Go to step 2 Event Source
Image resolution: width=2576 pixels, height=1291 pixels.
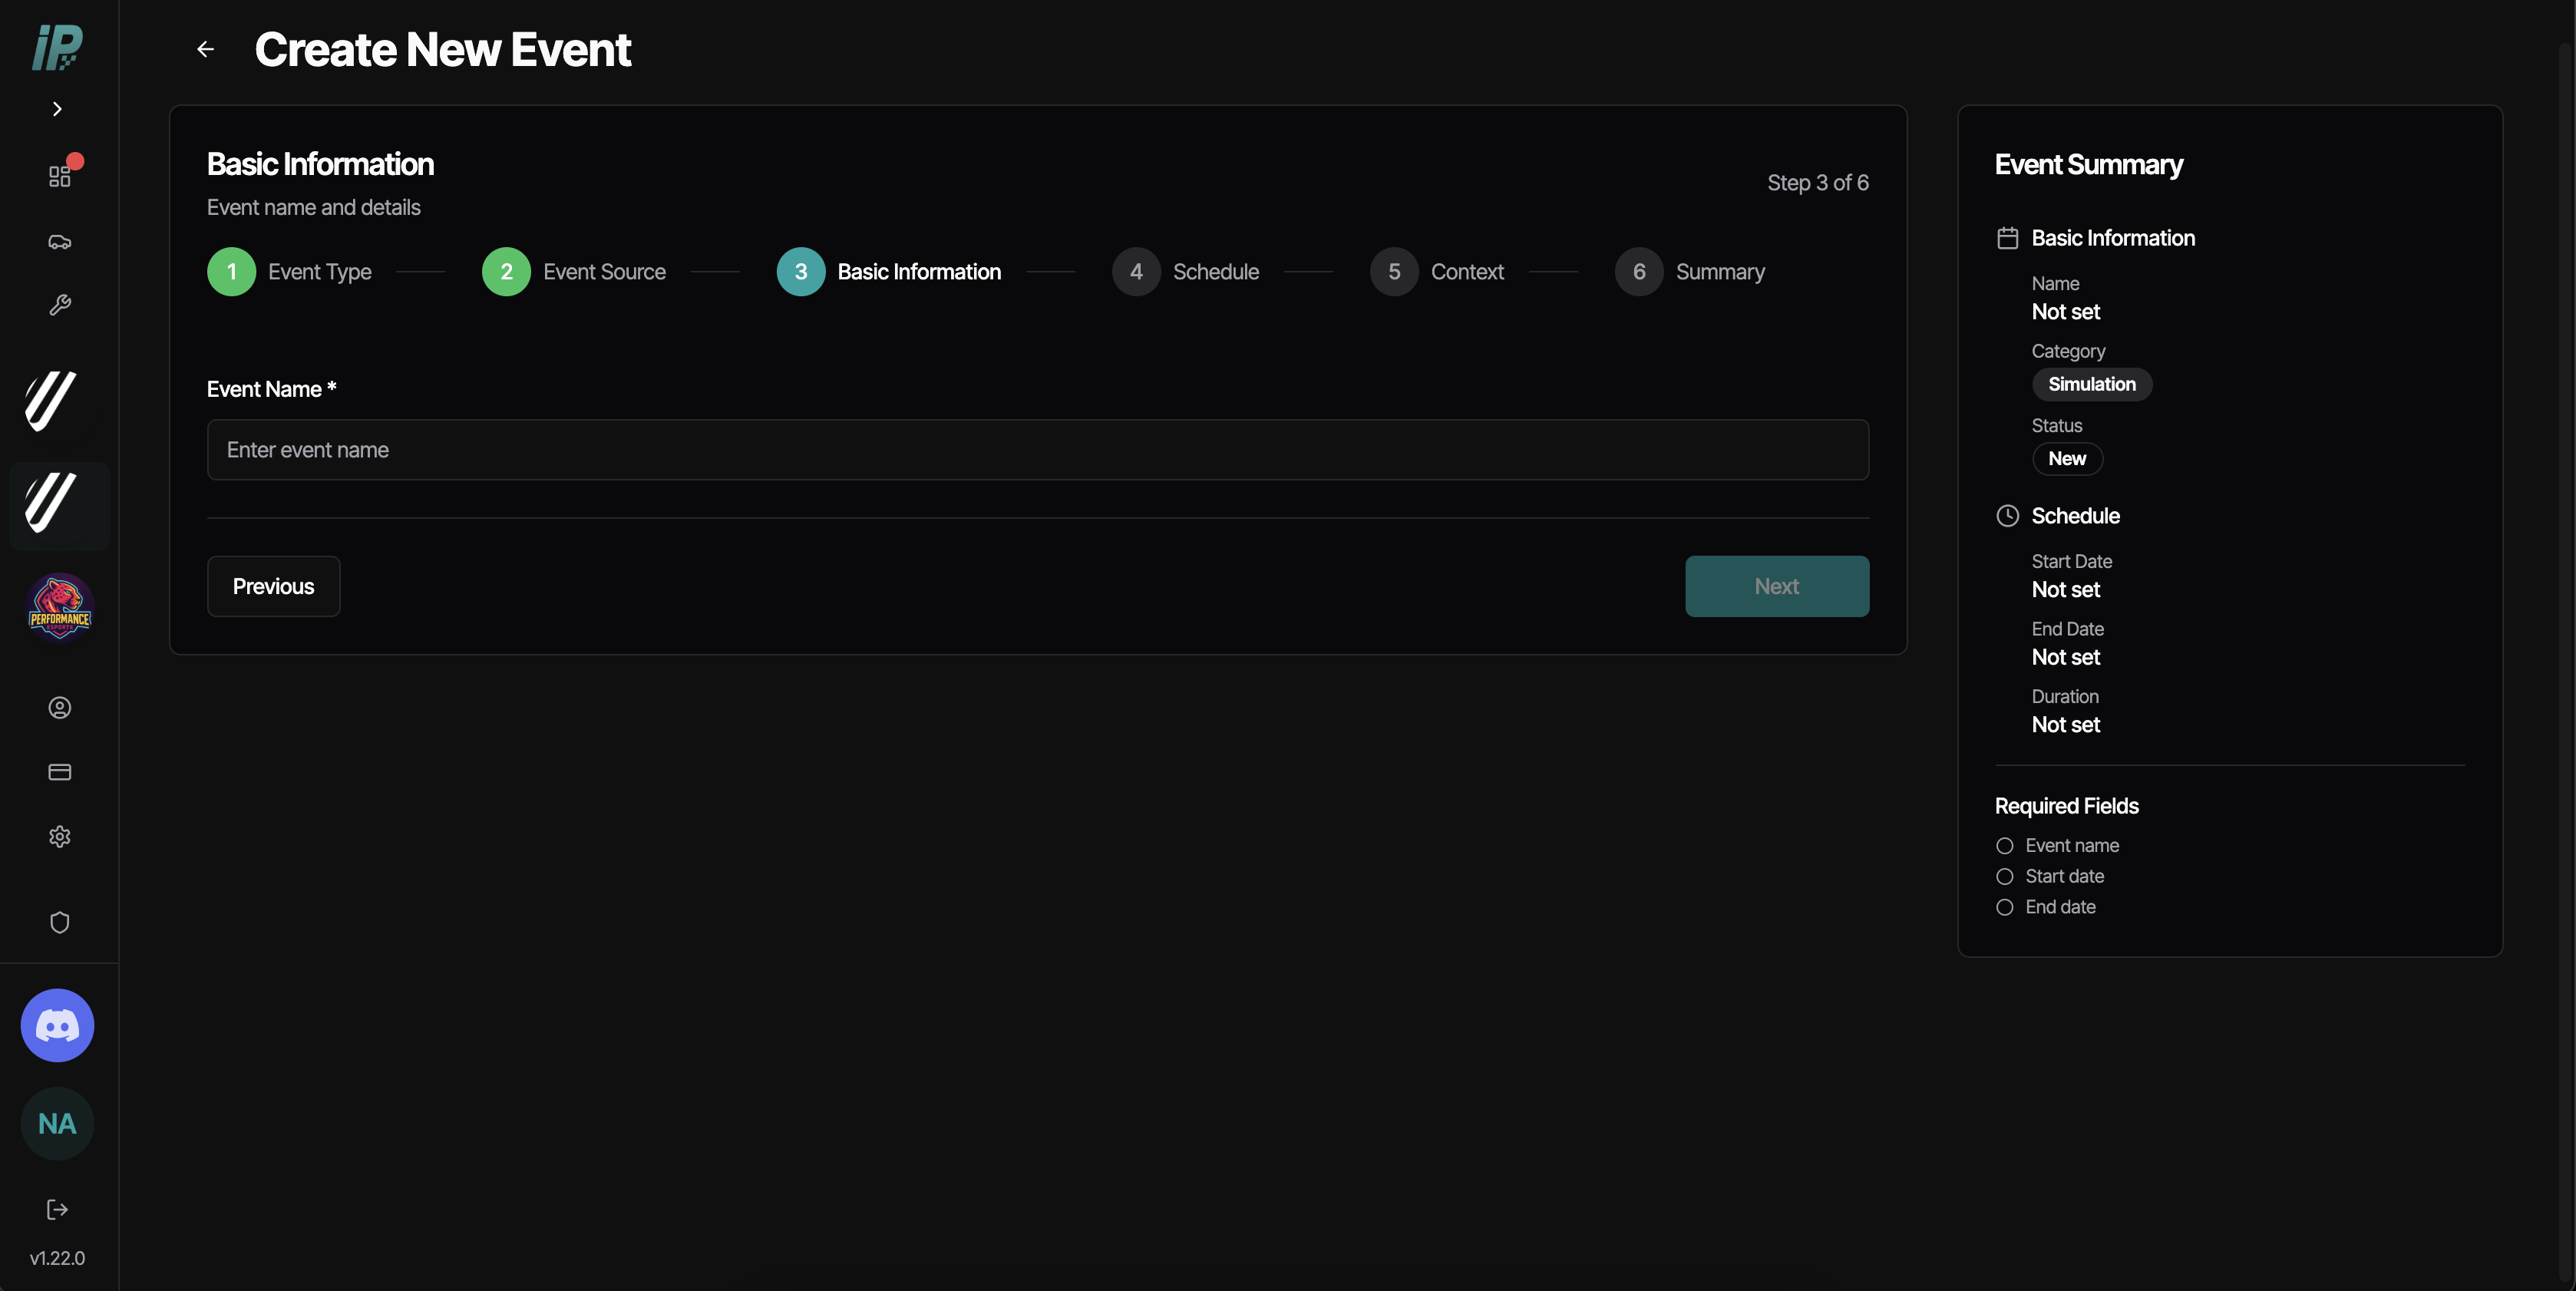tap(574, 272)
